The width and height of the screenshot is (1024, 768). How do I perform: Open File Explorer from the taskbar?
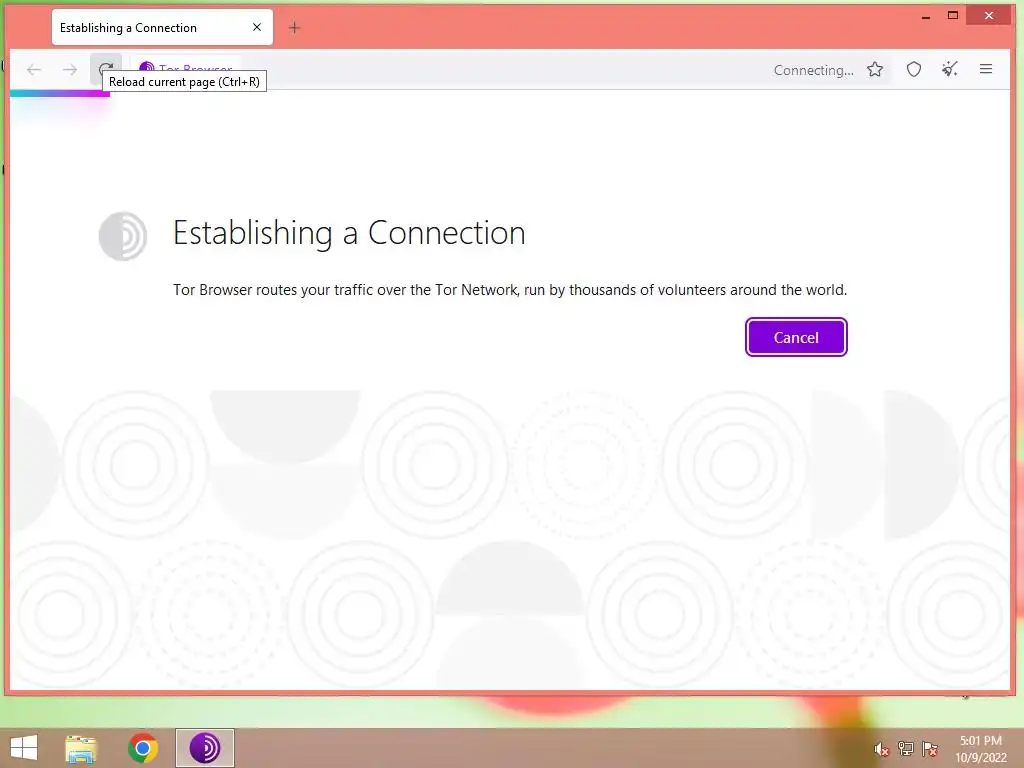click(81, 748)
